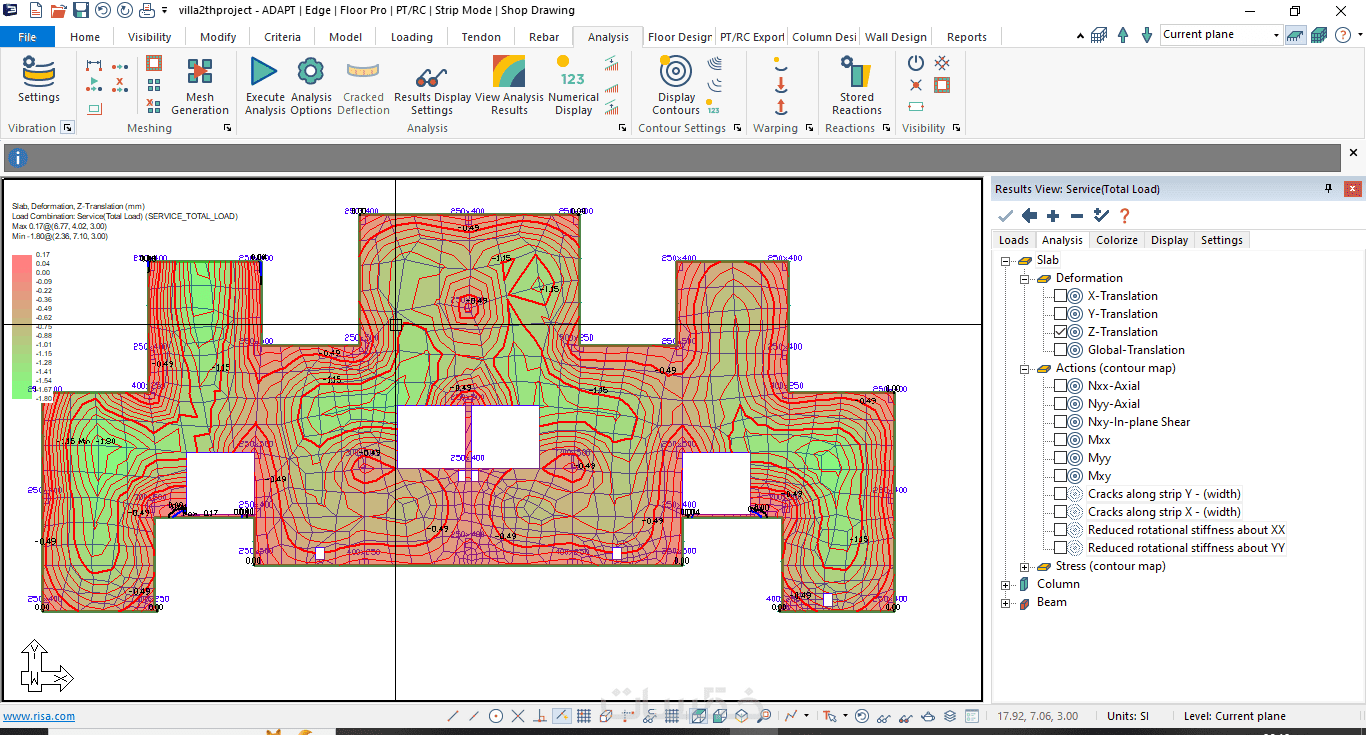Expand the Stress (contour map) node
The height and width of the screenshot is (735, 1366).
click(1024, 567)
